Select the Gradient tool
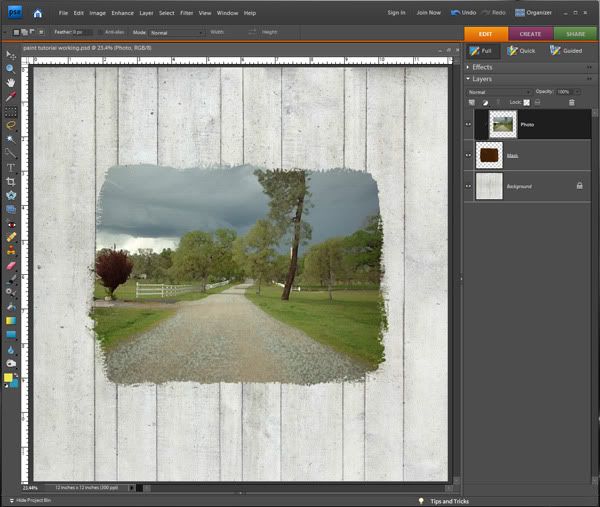 point(11,321)
